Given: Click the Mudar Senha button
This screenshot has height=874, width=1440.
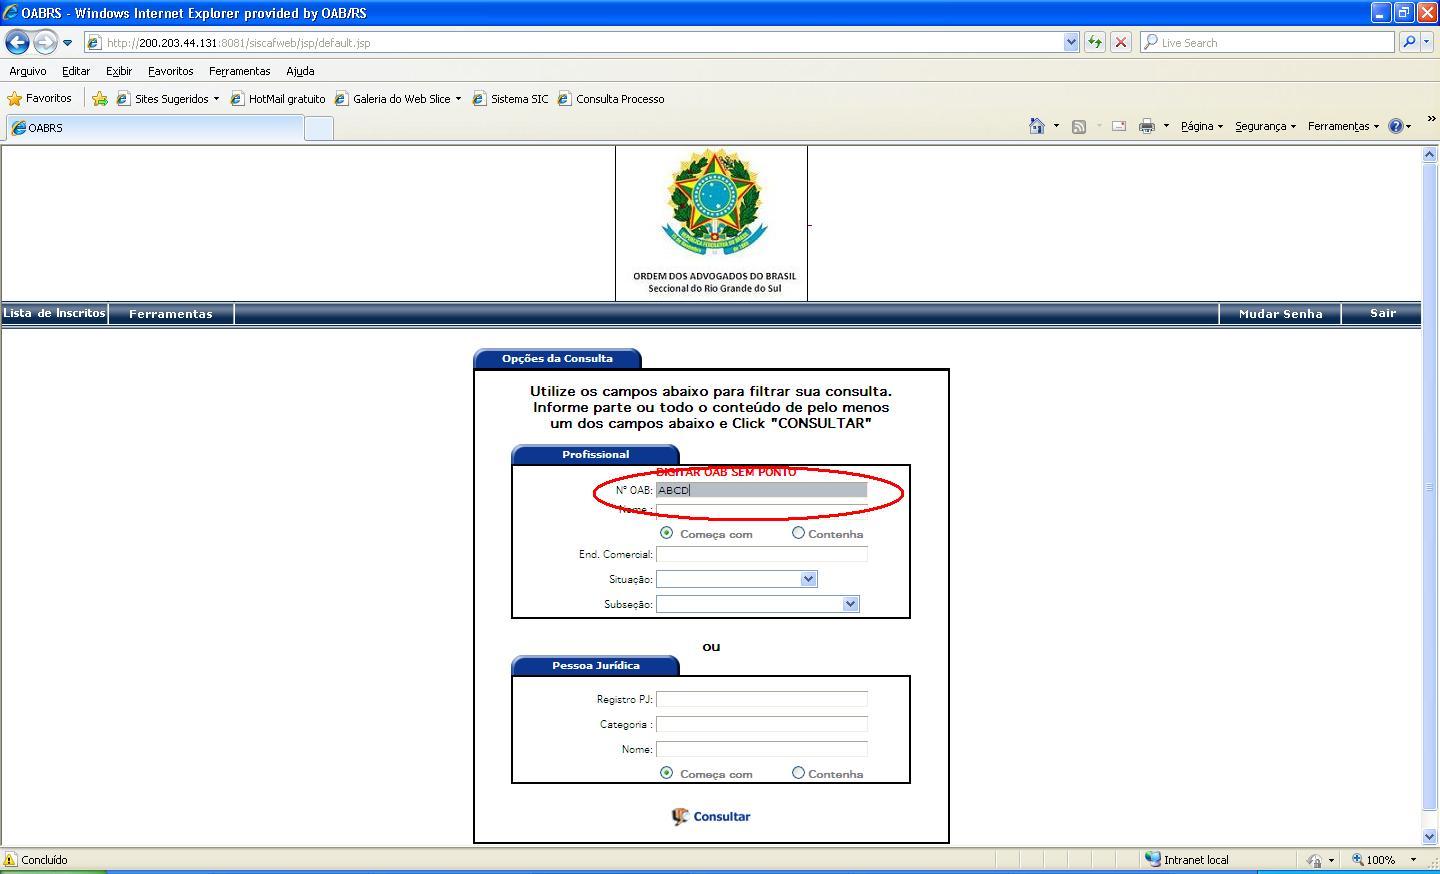Looking at the screenshot, I should 1280,314.
